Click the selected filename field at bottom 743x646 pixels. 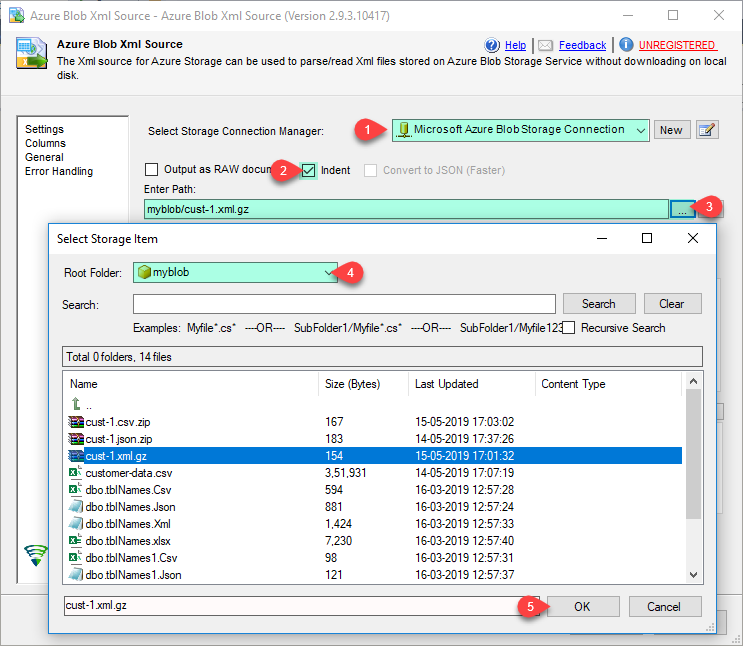[x=301, y=606]
